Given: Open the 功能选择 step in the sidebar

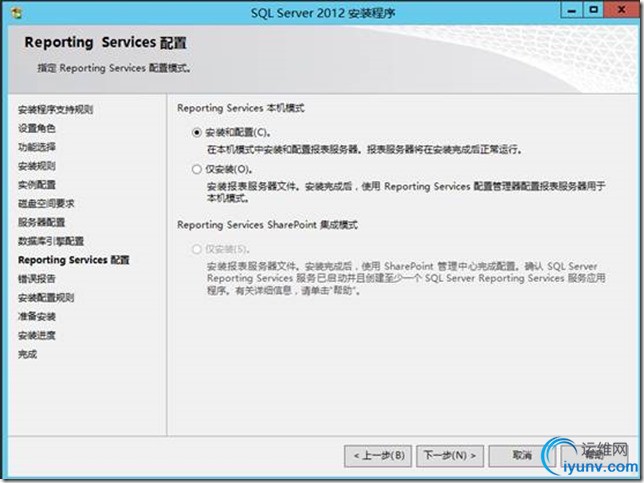Looking at the screenshot, I should click(x=37, y=147).
